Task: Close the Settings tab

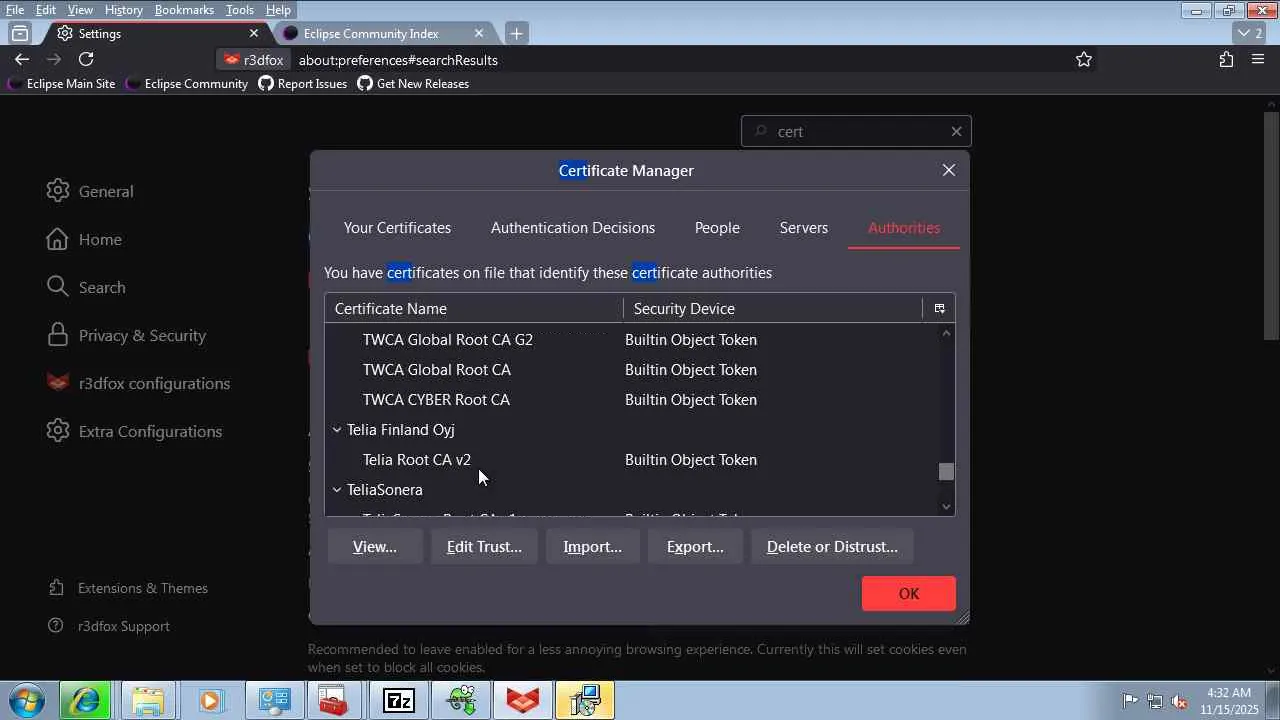Action: [254, 33]
